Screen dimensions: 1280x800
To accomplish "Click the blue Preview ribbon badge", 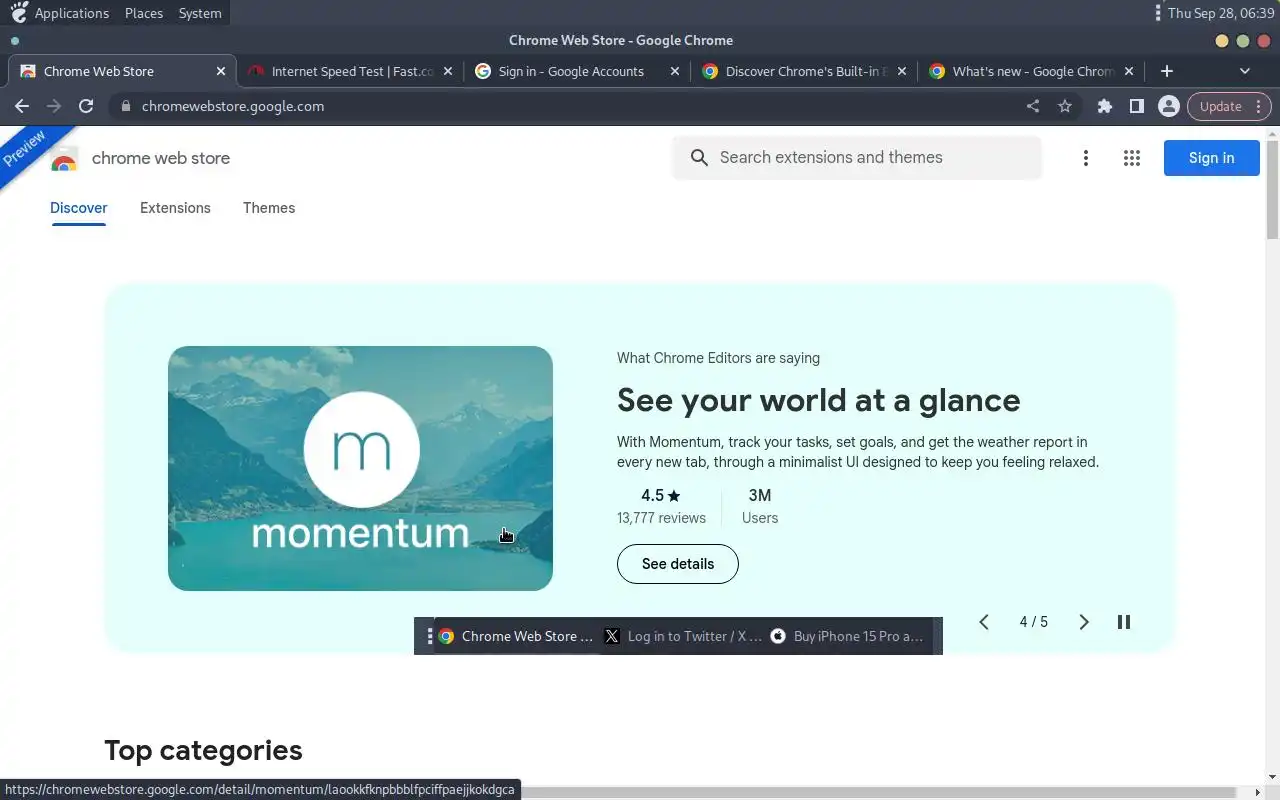I will coord(28,150).
